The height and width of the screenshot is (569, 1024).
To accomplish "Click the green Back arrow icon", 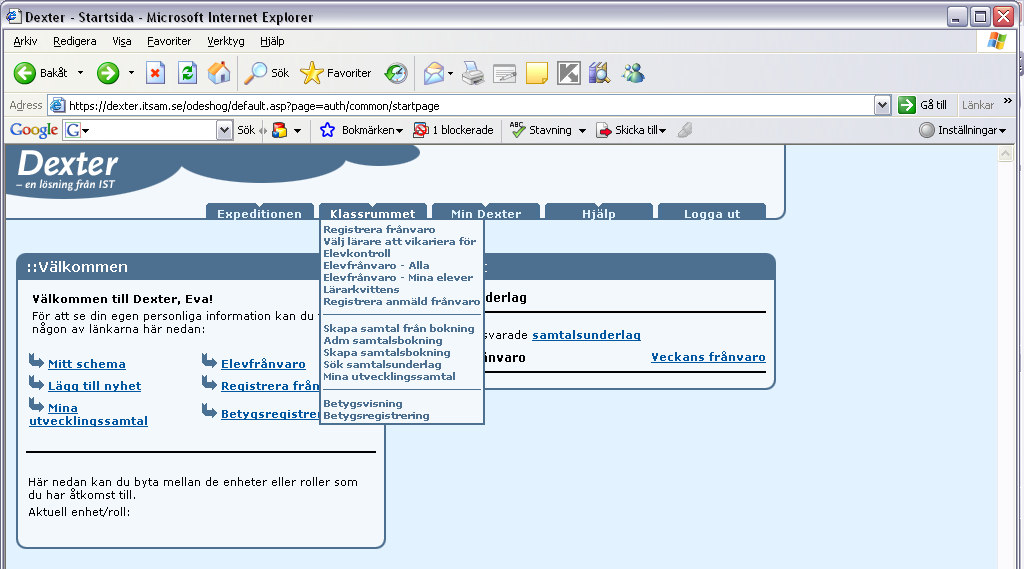I will [25, 73].
